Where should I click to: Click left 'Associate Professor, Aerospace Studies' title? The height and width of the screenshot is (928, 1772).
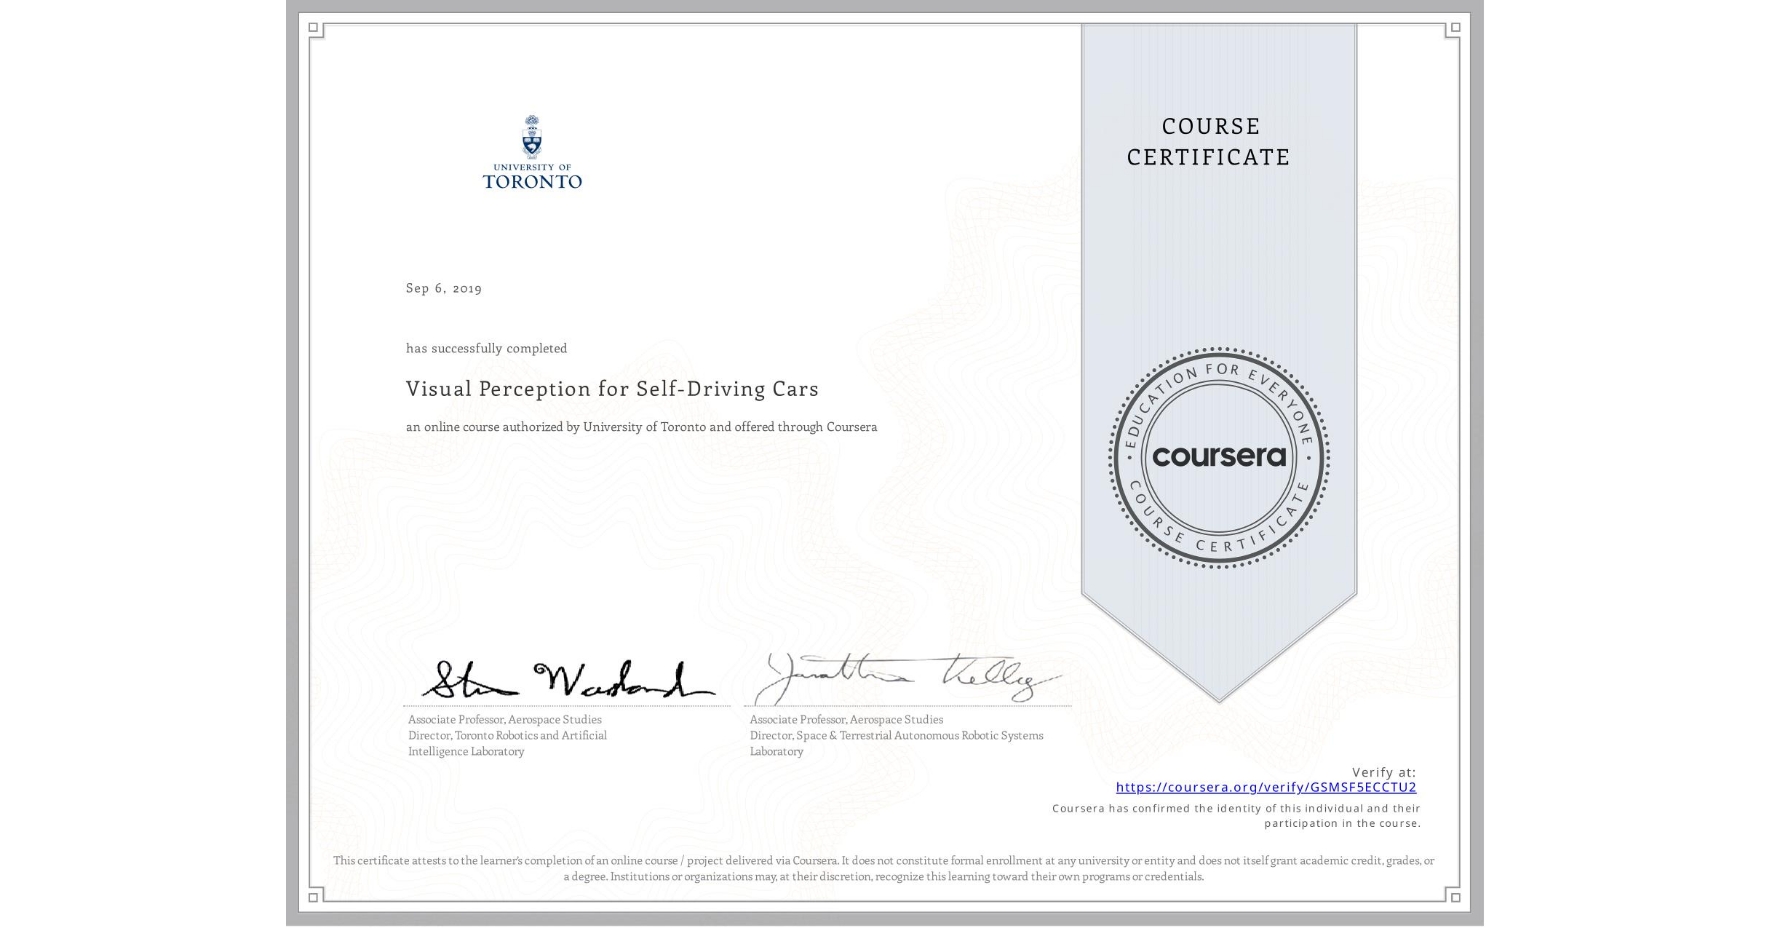pos(505,719)
